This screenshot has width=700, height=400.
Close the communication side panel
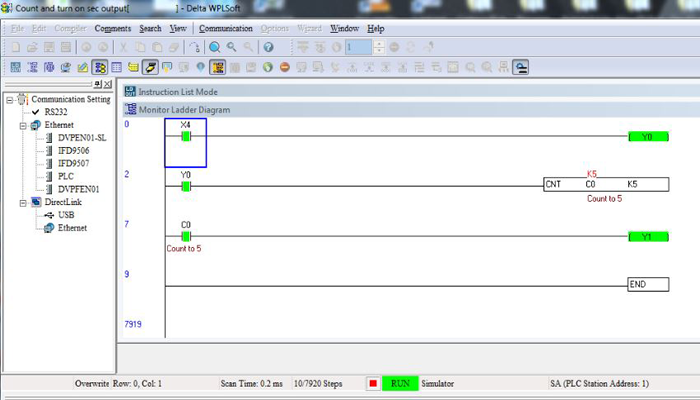[x=108, y=84]
